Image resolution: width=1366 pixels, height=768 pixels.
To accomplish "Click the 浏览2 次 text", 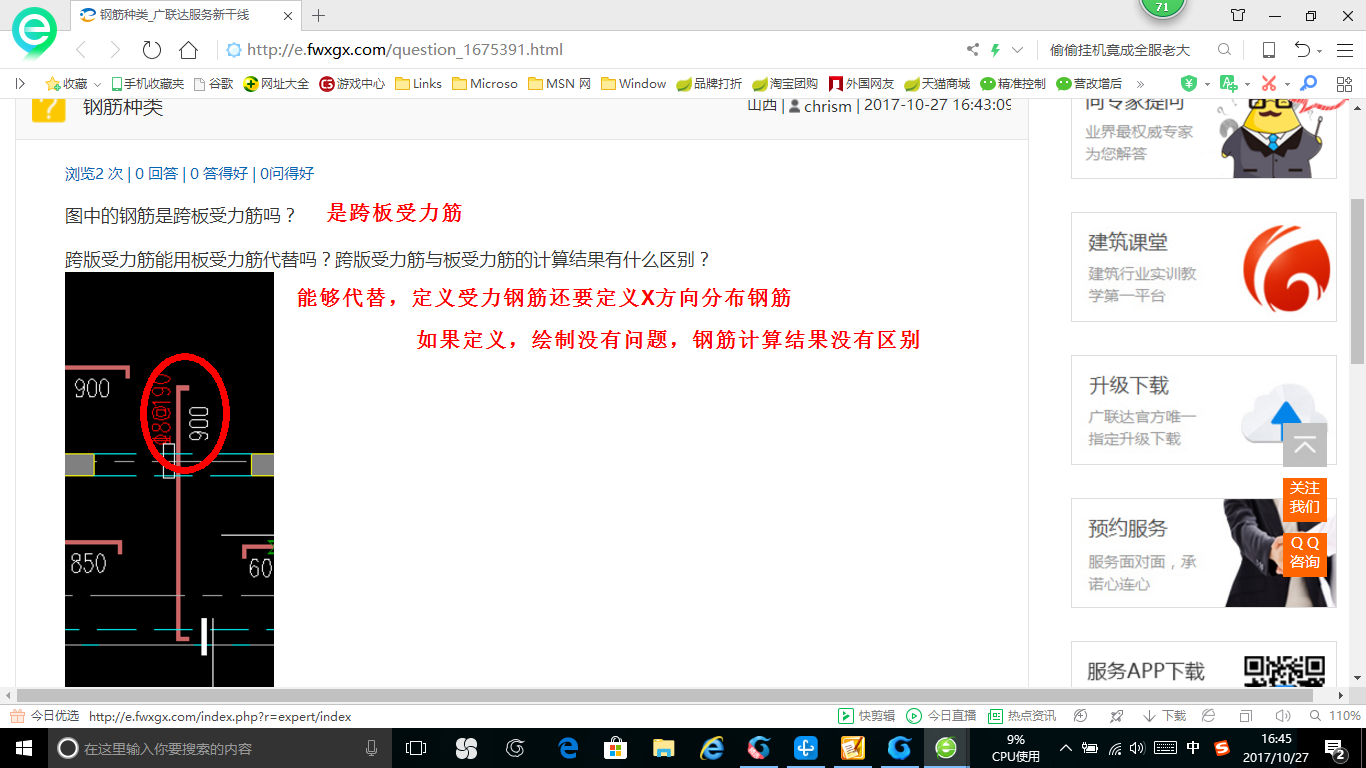I will click(x=94, y=173).
